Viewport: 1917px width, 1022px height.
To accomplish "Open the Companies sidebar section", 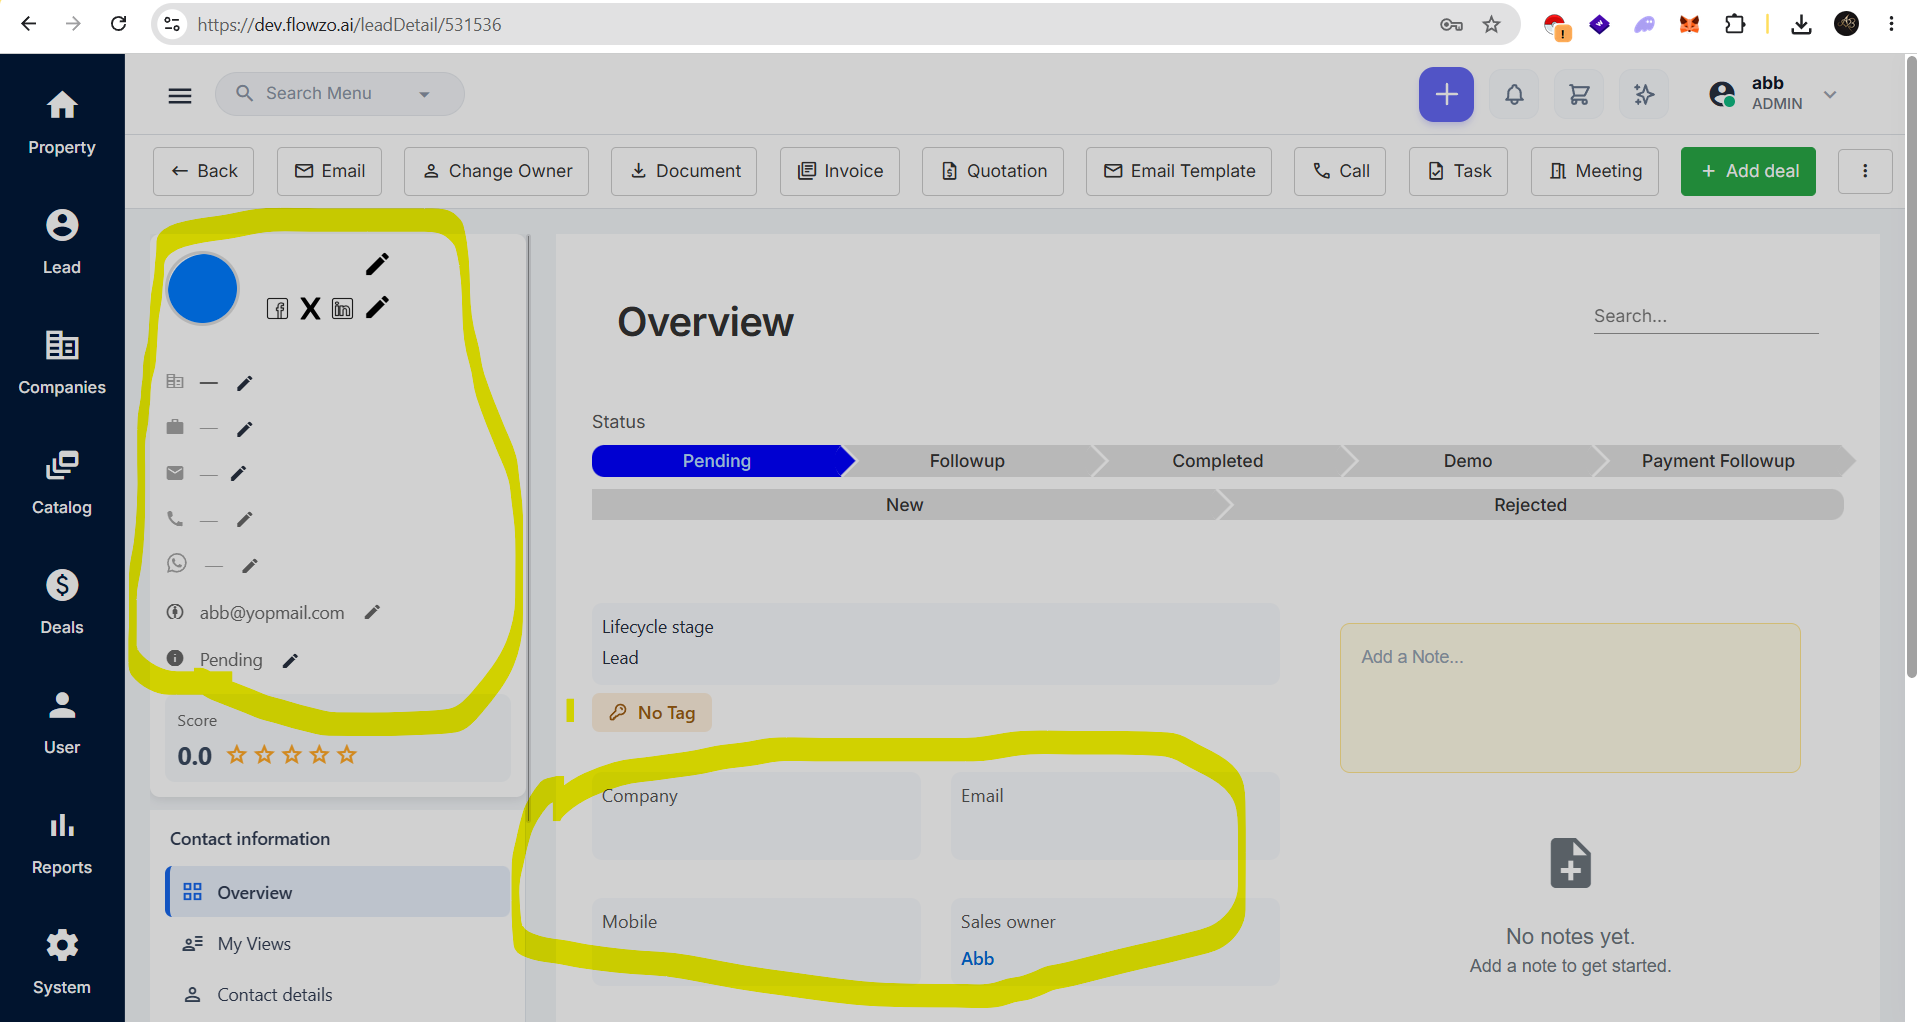I will coord(62,363).
